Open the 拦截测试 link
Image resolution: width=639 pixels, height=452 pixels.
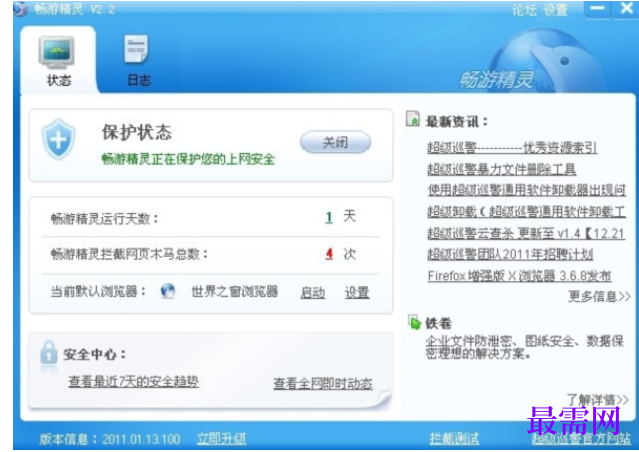point(454,439)
